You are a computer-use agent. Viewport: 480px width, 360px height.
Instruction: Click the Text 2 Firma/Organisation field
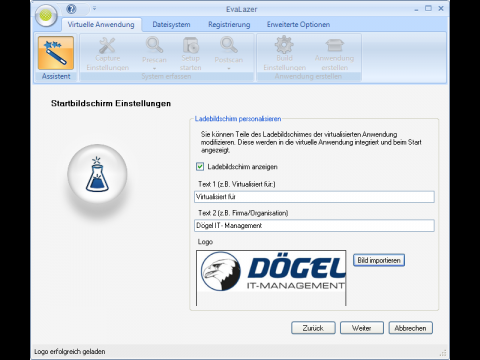(x=314, y=226)
